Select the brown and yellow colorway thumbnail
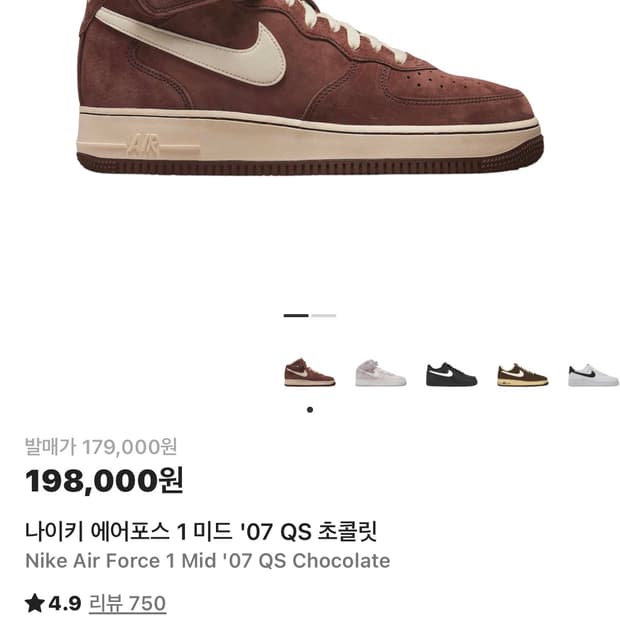The image size is (620, 620). pos(522,374)
